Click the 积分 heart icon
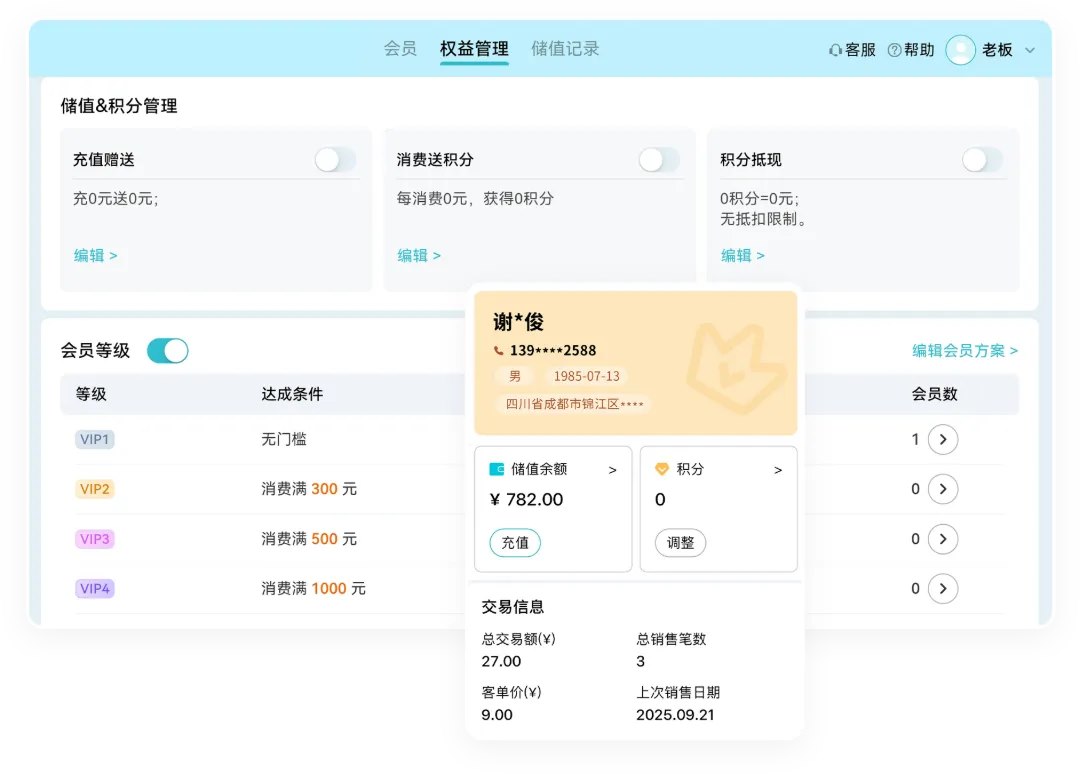Viewport: 1080px width, 774px height. point(662,470)
